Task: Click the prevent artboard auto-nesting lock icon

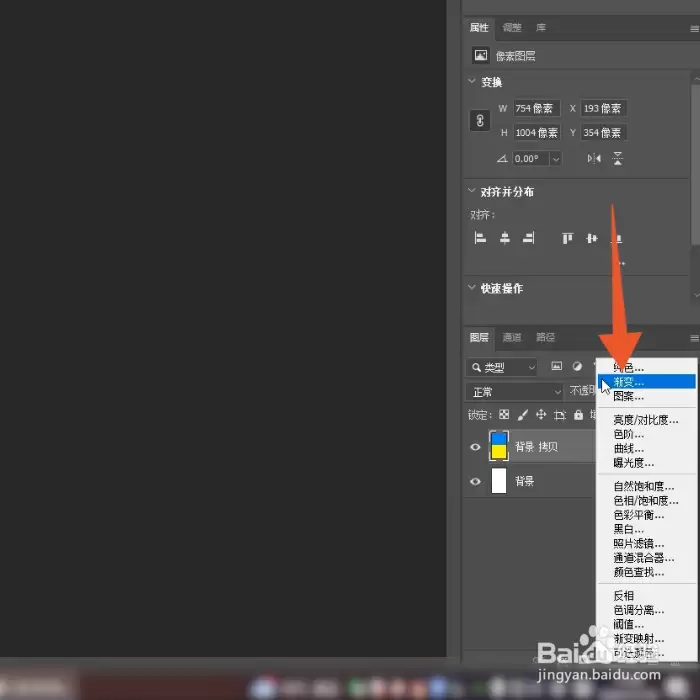Action: (560, 415)
